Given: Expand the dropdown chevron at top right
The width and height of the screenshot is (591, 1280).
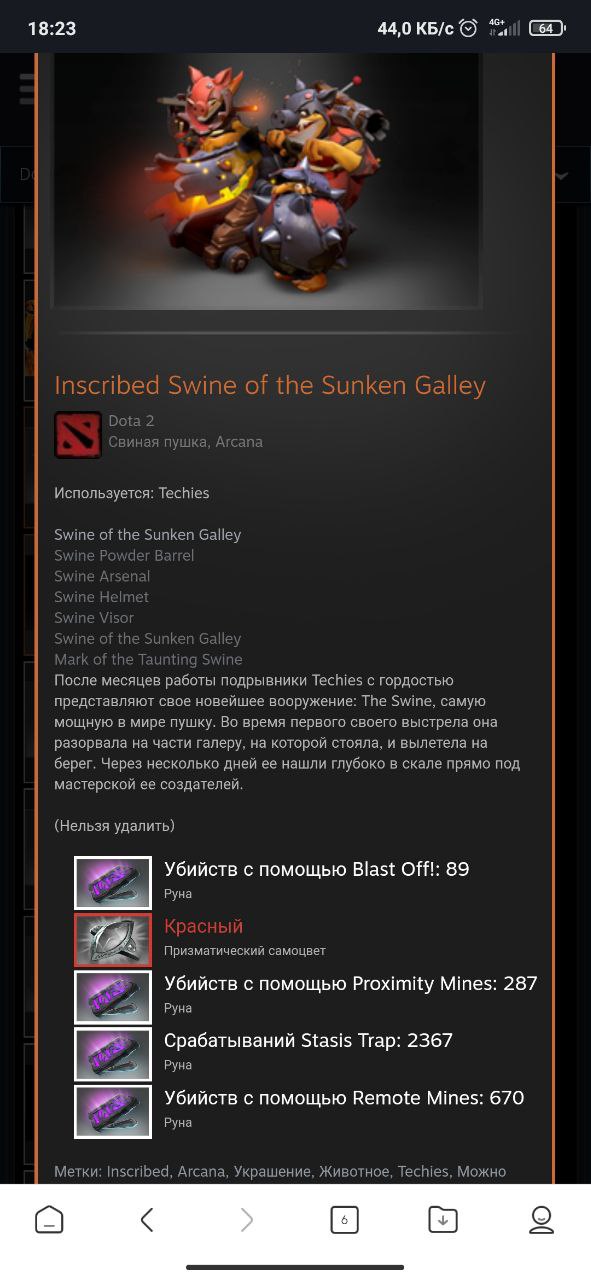Looking at the screenshot, I should (x=561, y=175).
